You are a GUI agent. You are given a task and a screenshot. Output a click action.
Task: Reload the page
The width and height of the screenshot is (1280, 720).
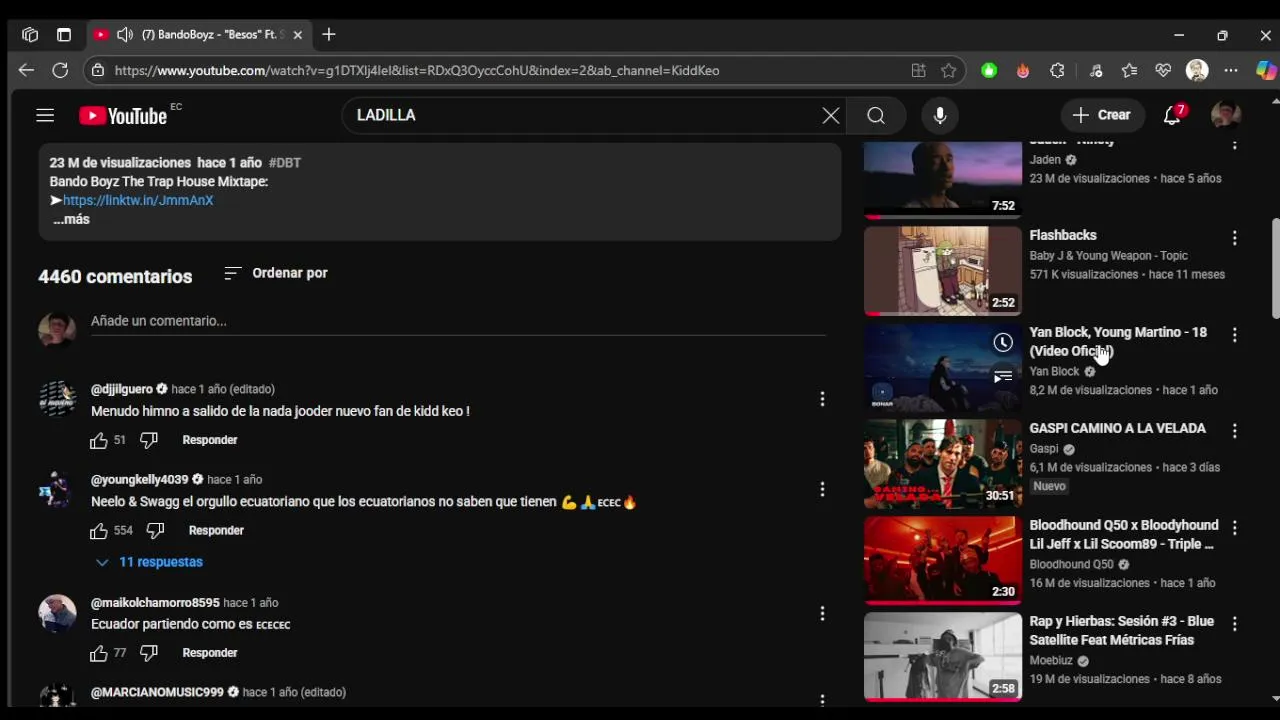pos(60,70)
